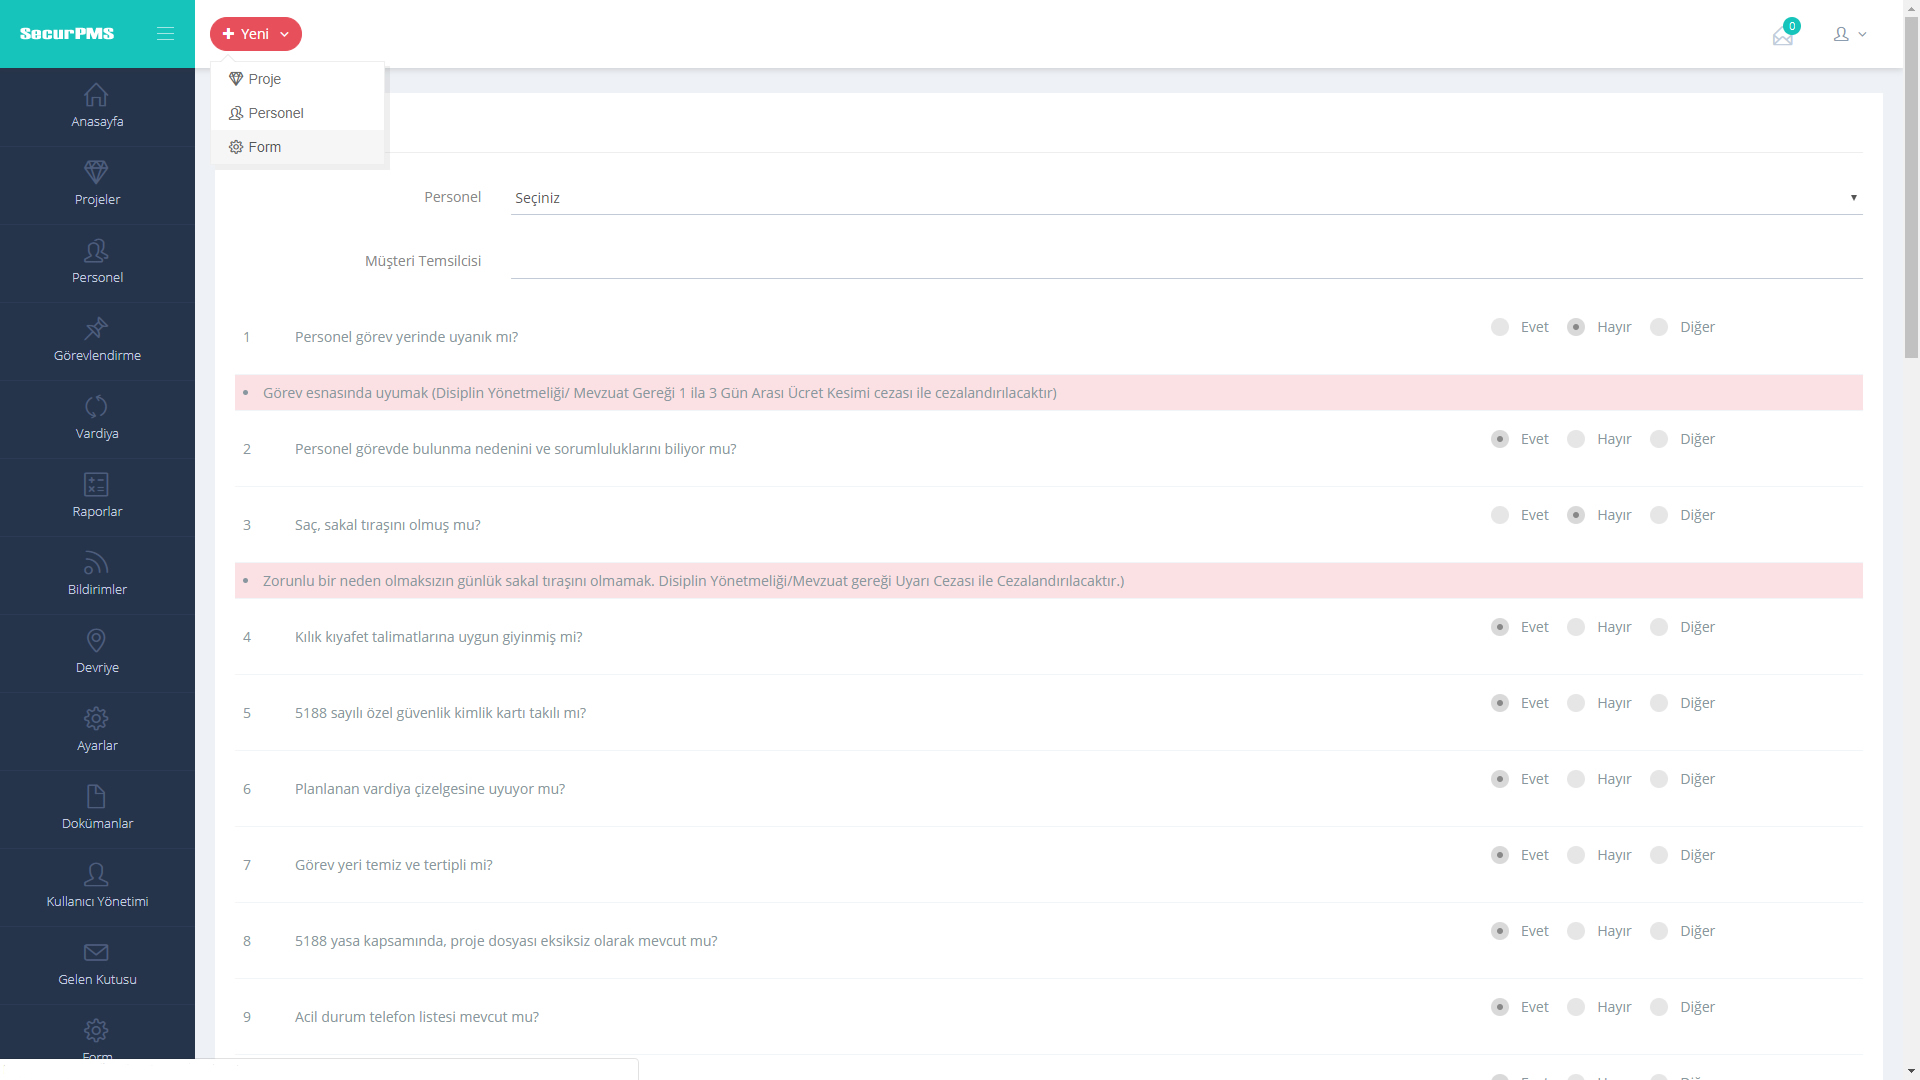The width and height of the screenshot is (1920, 1080).
Task: Open Raporlar reports icon
Action: [96, 484]
